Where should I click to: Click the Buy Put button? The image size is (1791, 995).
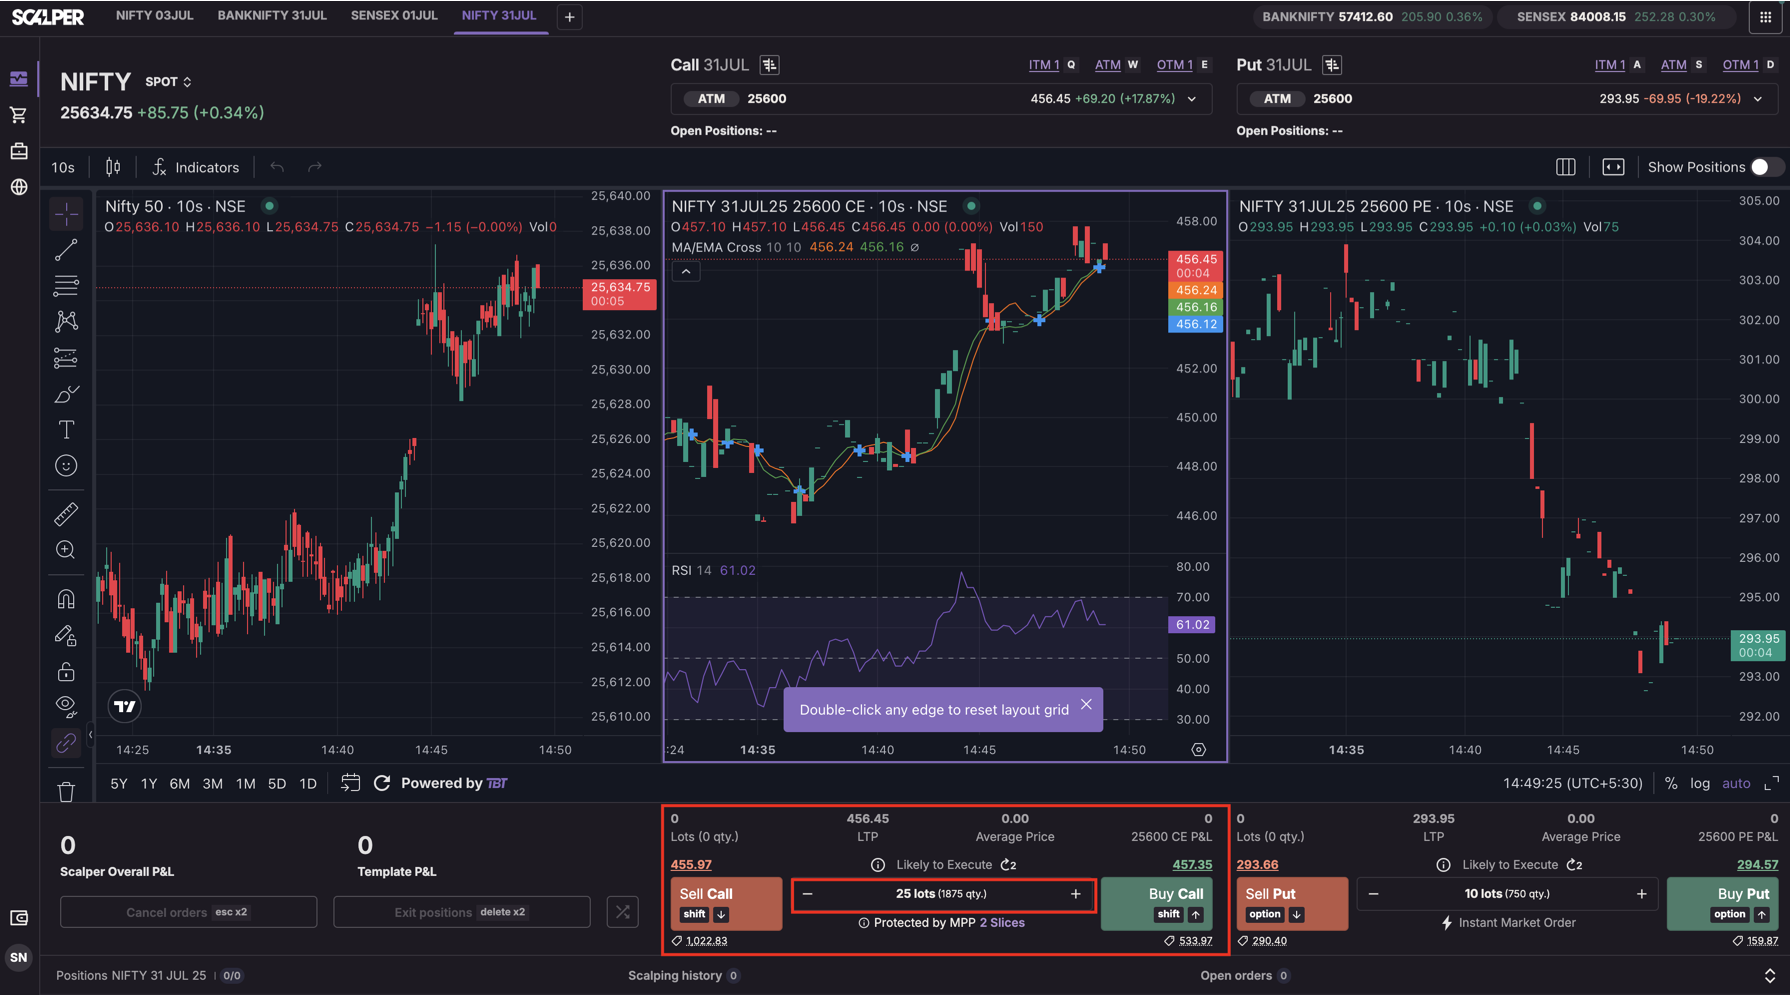coord(1723,903)
